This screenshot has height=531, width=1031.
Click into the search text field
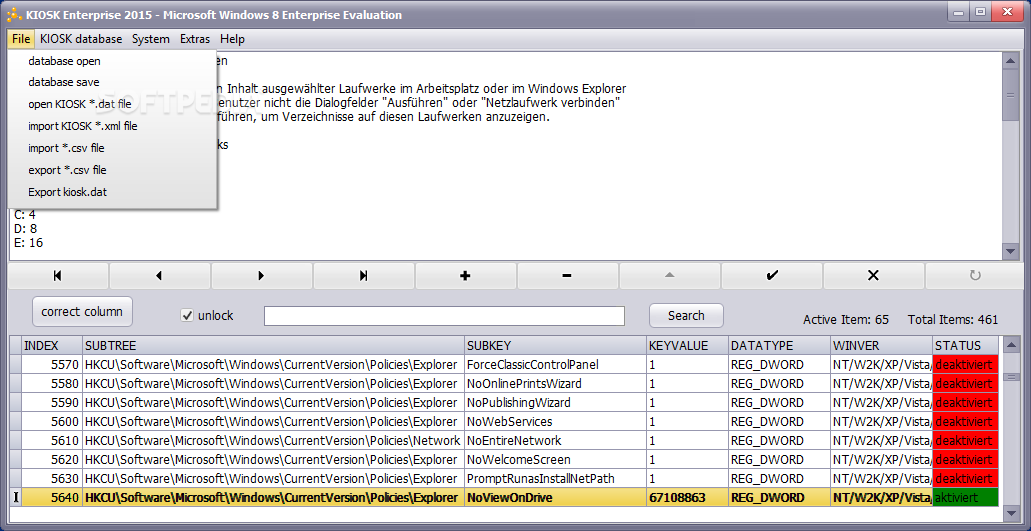(444, 315)
